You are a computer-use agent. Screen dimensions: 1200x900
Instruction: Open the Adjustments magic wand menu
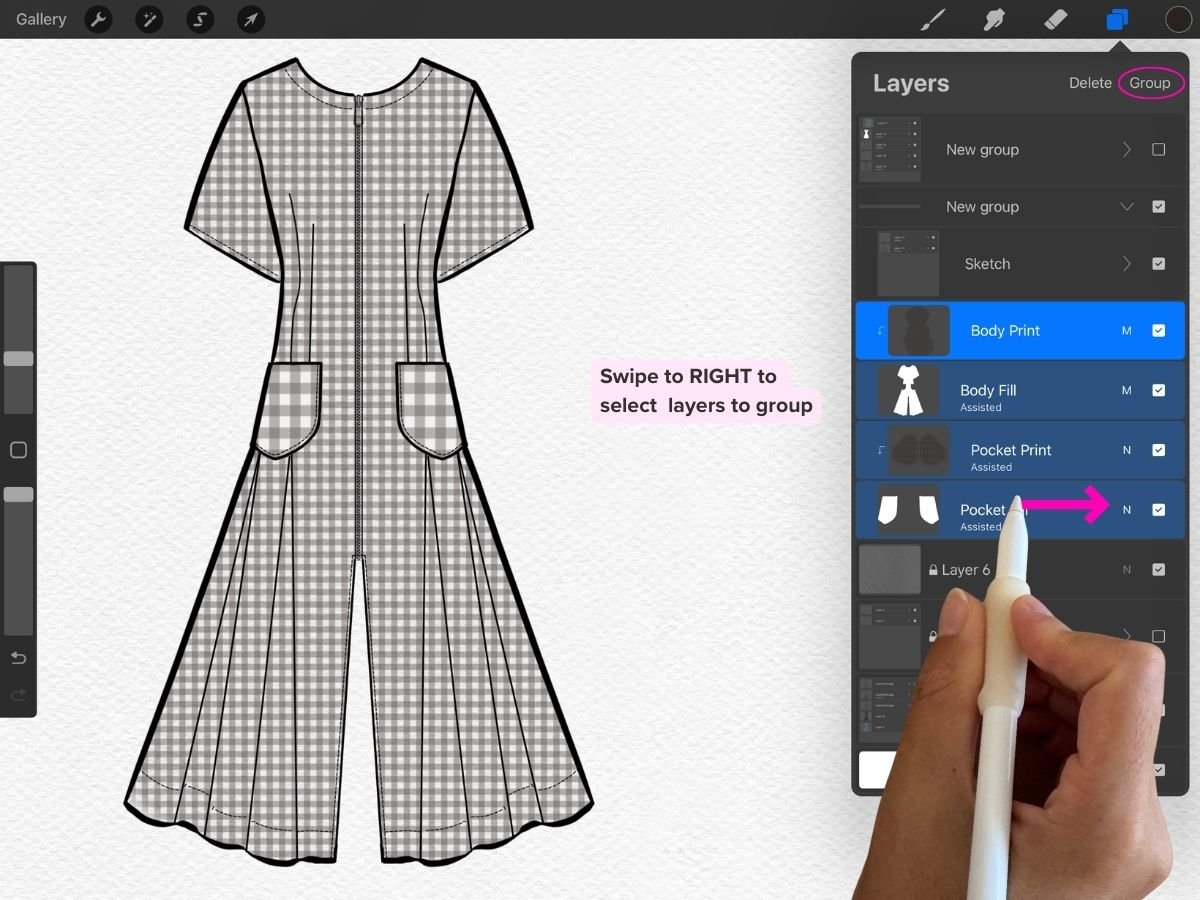click(x=149, y=19)
